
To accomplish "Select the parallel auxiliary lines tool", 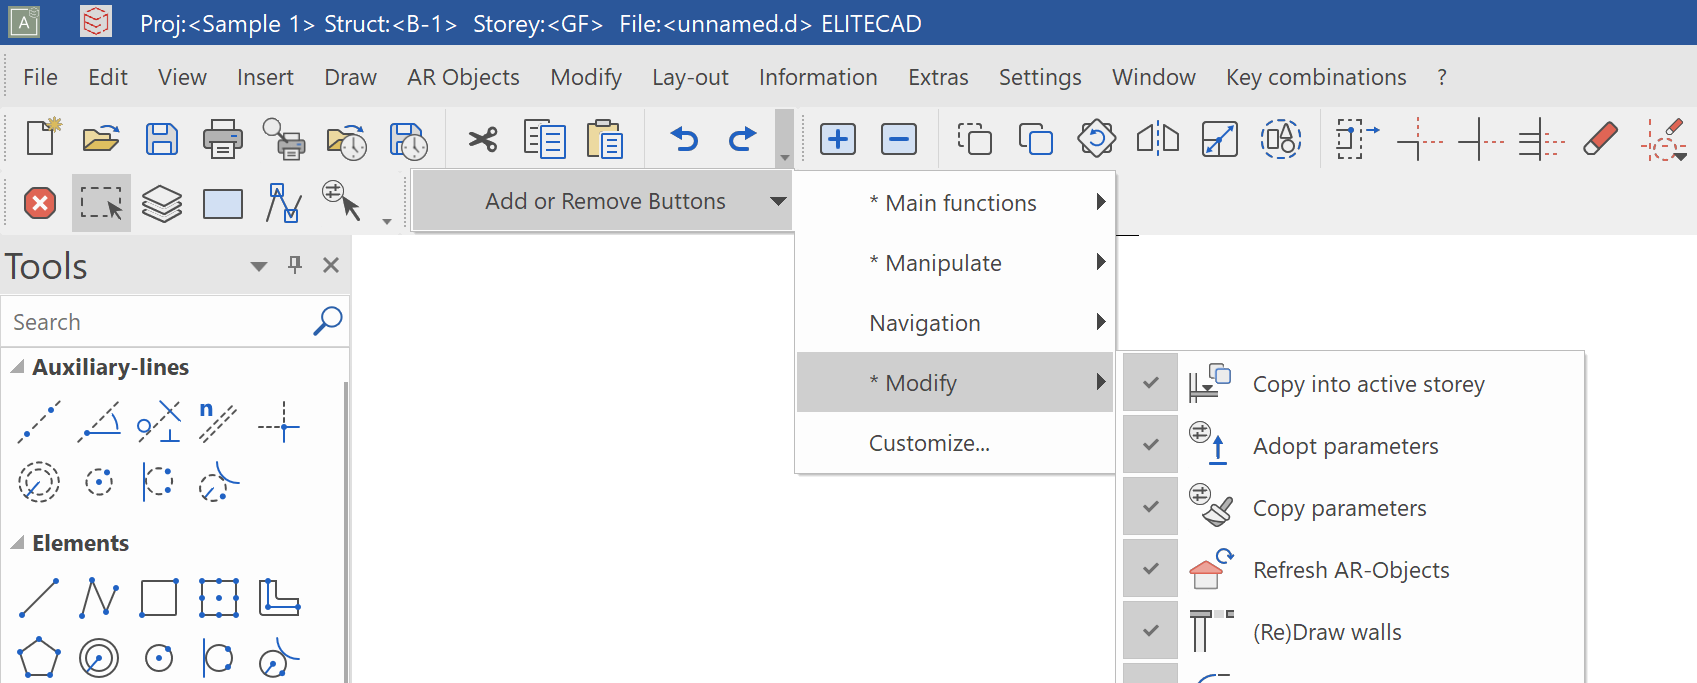I will pyautogui.click(x=218, y=421).
